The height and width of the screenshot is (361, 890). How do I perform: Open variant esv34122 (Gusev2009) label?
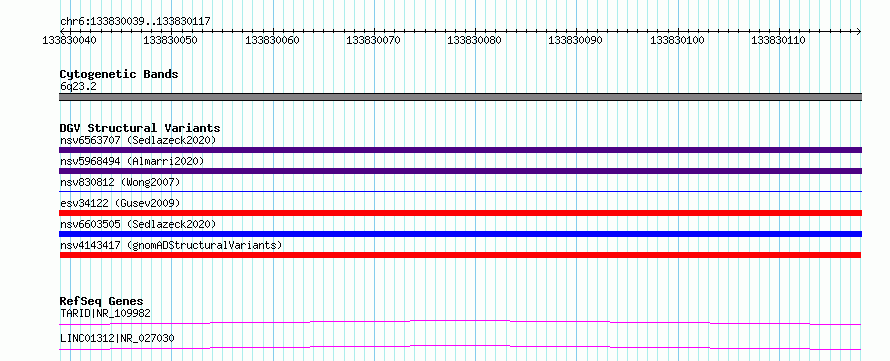click(120, 203)
